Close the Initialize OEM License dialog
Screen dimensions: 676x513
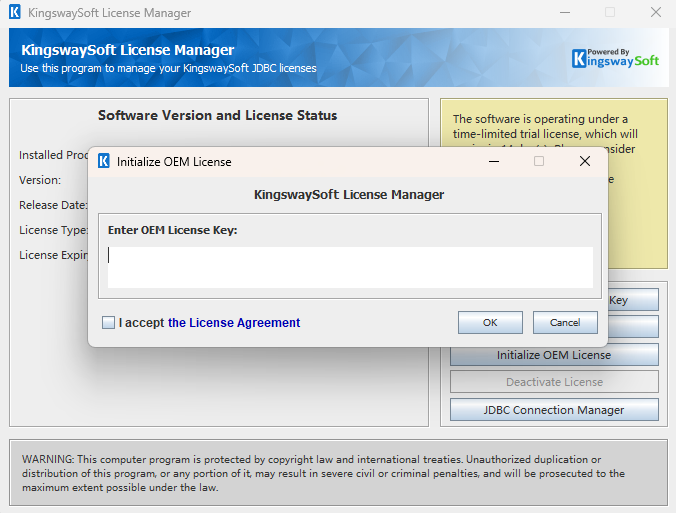[585, 161]
